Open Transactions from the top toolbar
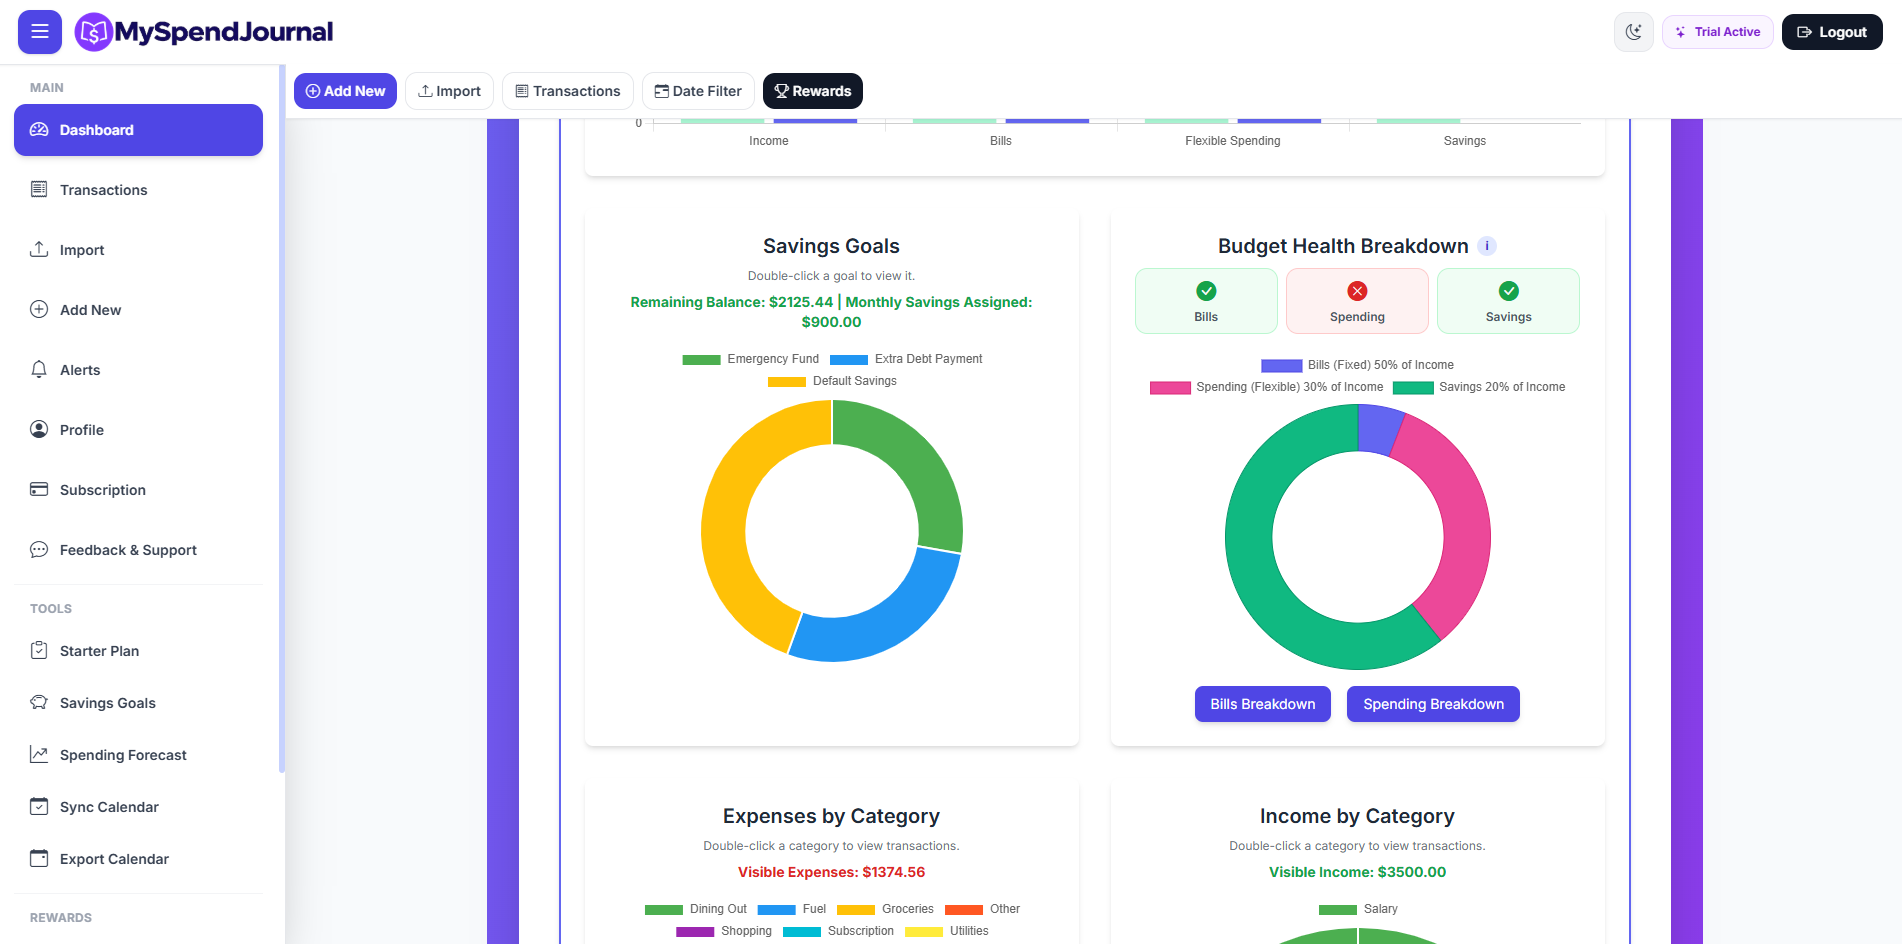This screenshot has width=1902, height=944. point(567,91)
